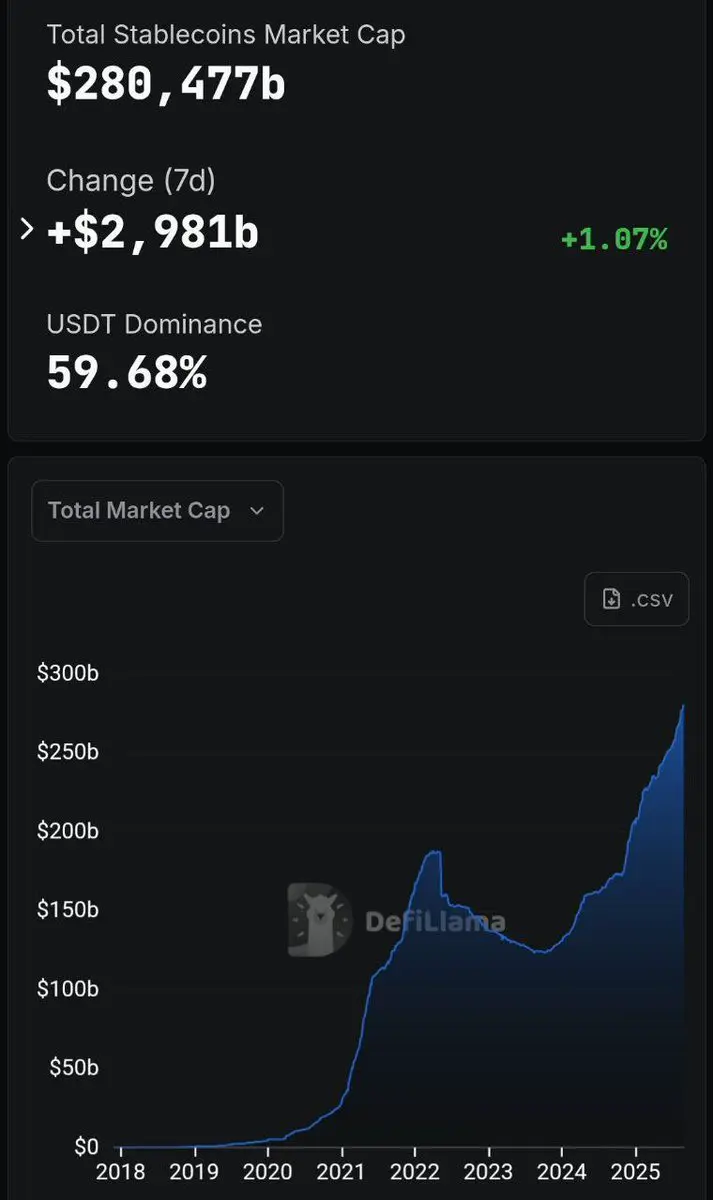
Task: Click the CSV download icon
Action: click(x=611, y=599)
